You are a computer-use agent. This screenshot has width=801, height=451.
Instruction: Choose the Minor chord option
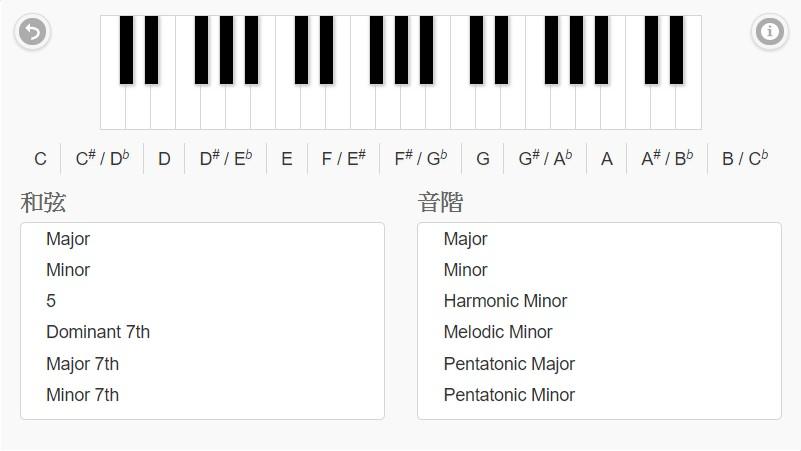[x=68, y=270]
